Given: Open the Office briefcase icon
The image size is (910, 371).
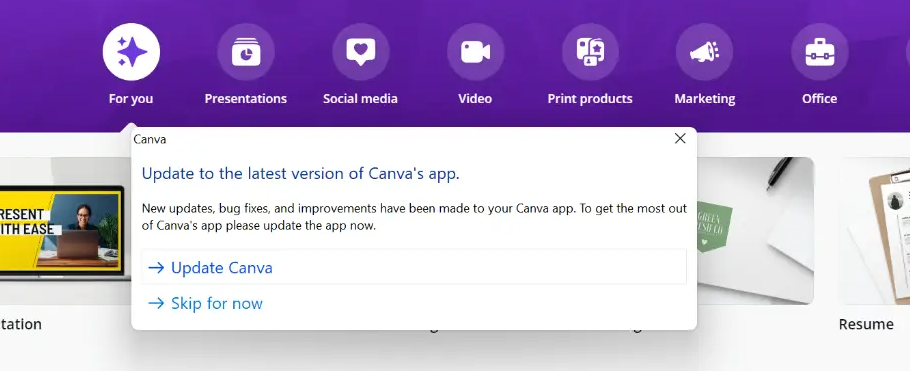Looking at the screenshot, I should point(819,52).
